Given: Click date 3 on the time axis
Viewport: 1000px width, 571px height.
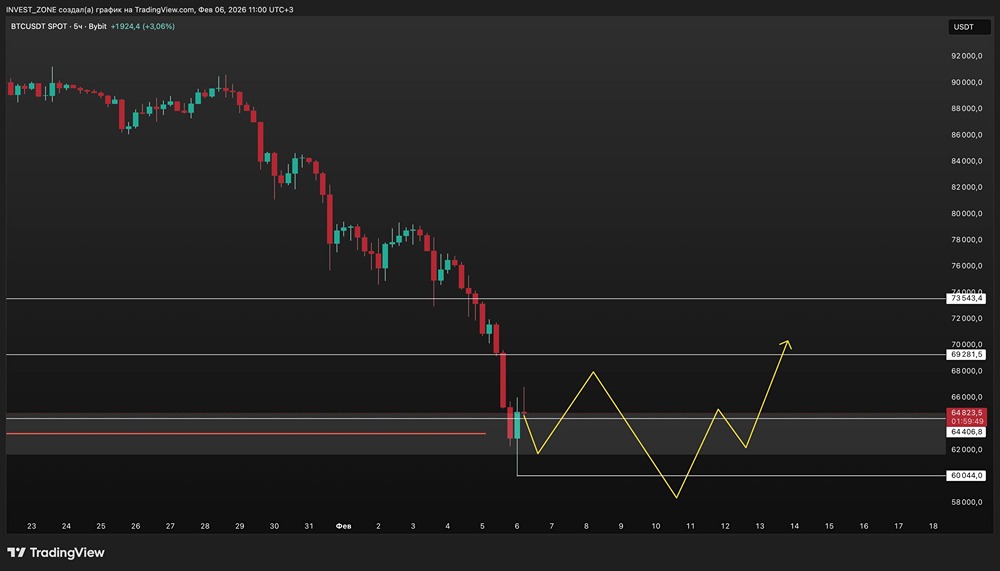Looking at the screenshot, I should click(x=413, y=526).
